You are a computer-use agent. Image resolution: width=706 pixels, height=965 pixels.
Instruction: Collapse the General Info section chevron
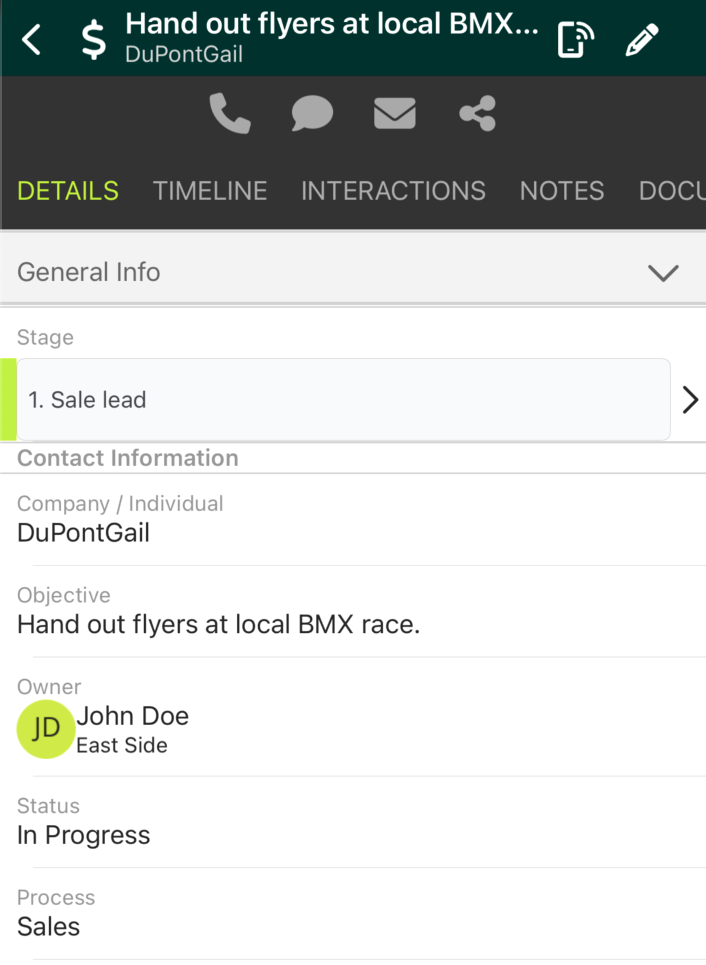point(663,273)
